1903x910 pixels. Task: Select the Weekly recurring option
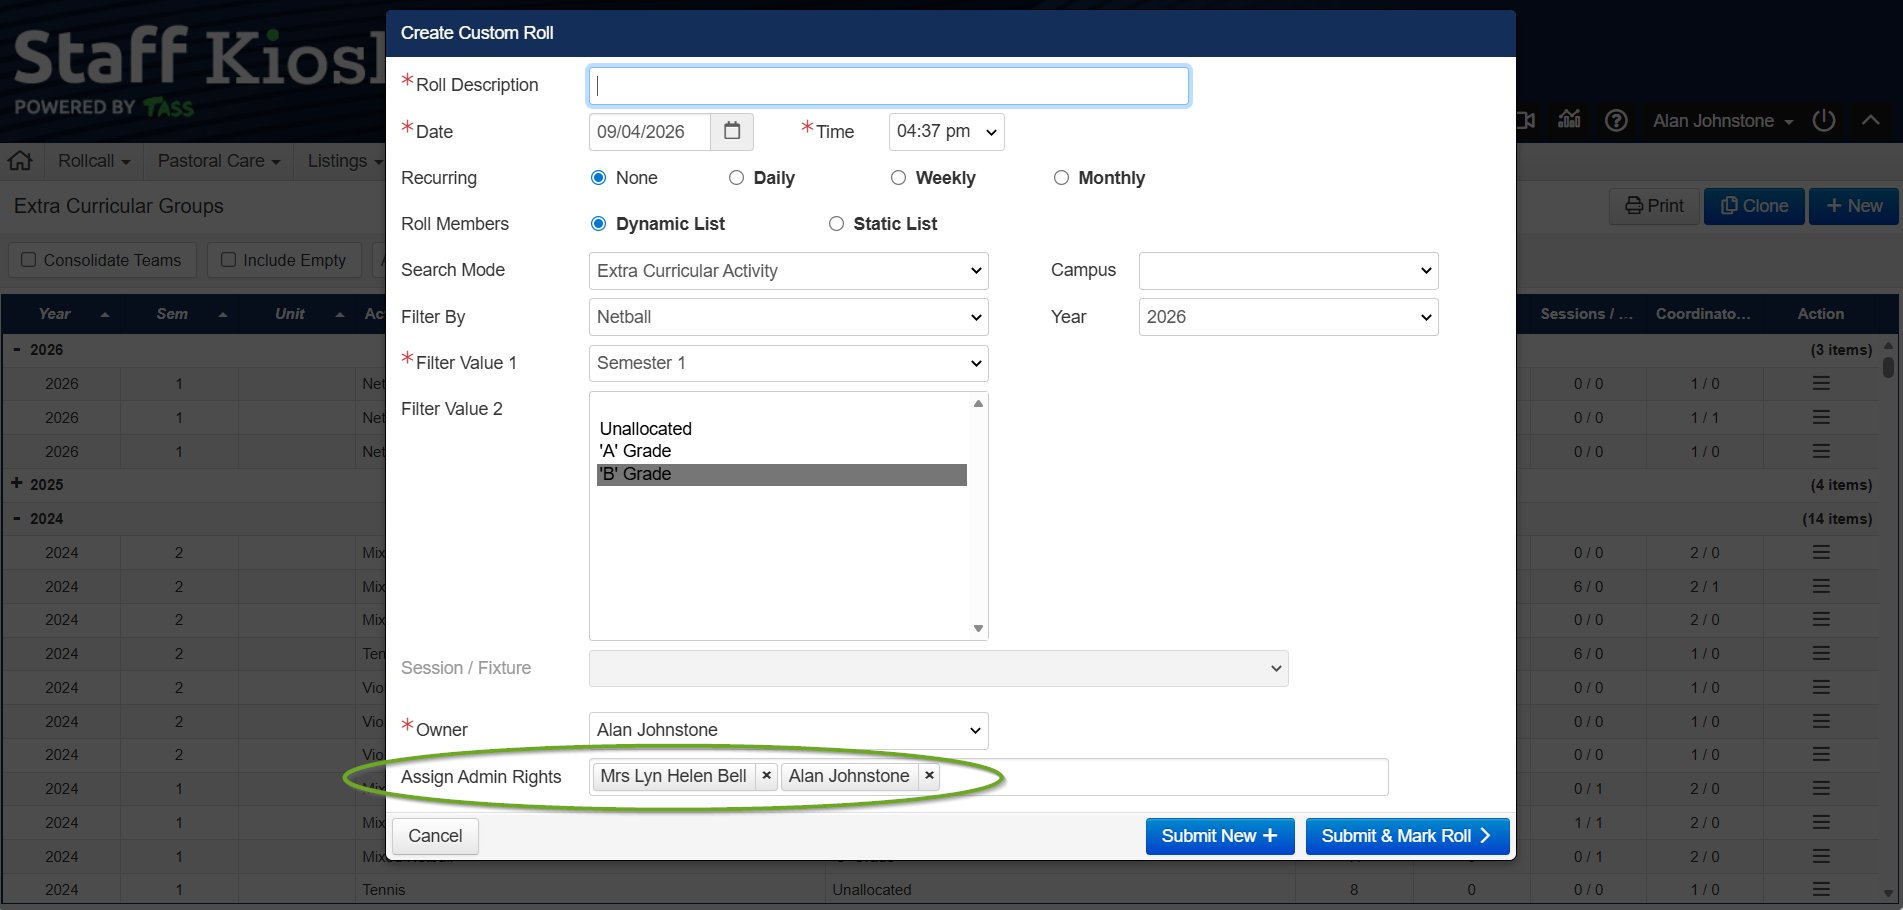point(898,178)
